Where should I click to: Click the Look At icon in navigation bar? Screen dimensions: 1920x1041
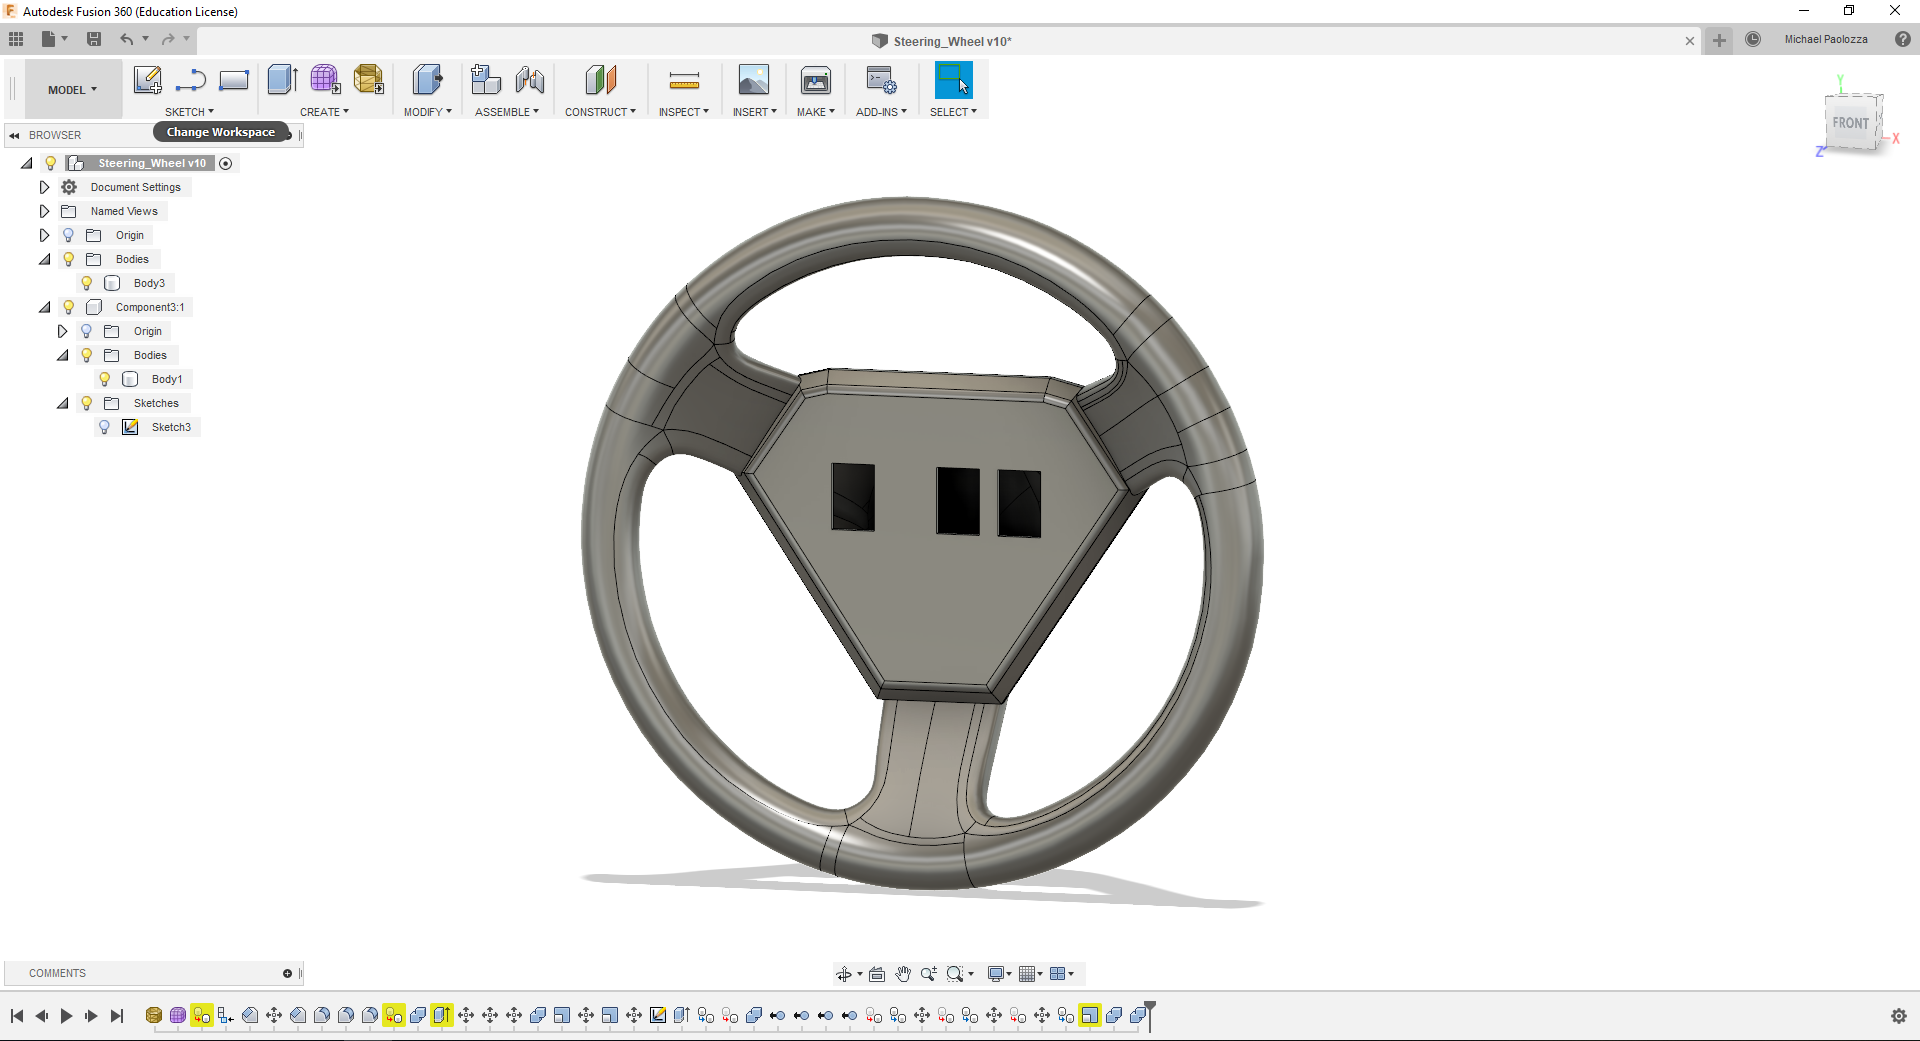click(x=877, y=974)
